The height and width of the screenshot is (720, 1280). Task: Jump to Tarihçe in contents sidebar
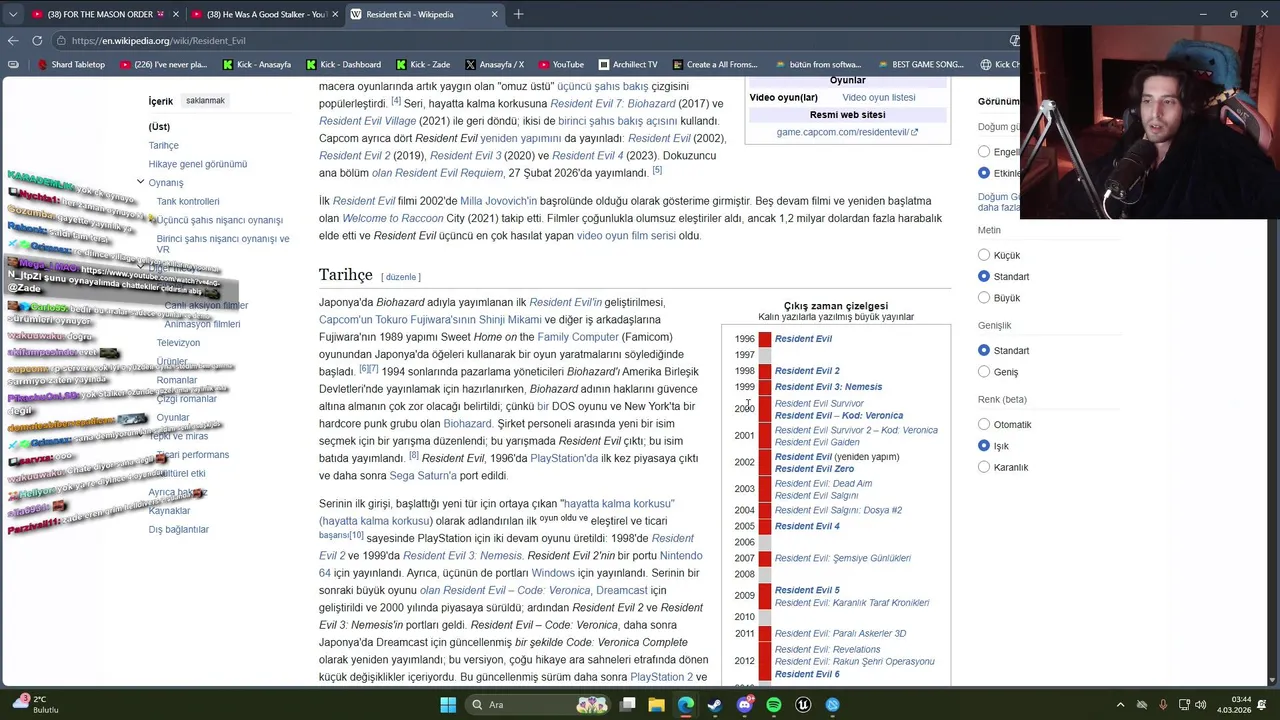[x=163, y=145]
